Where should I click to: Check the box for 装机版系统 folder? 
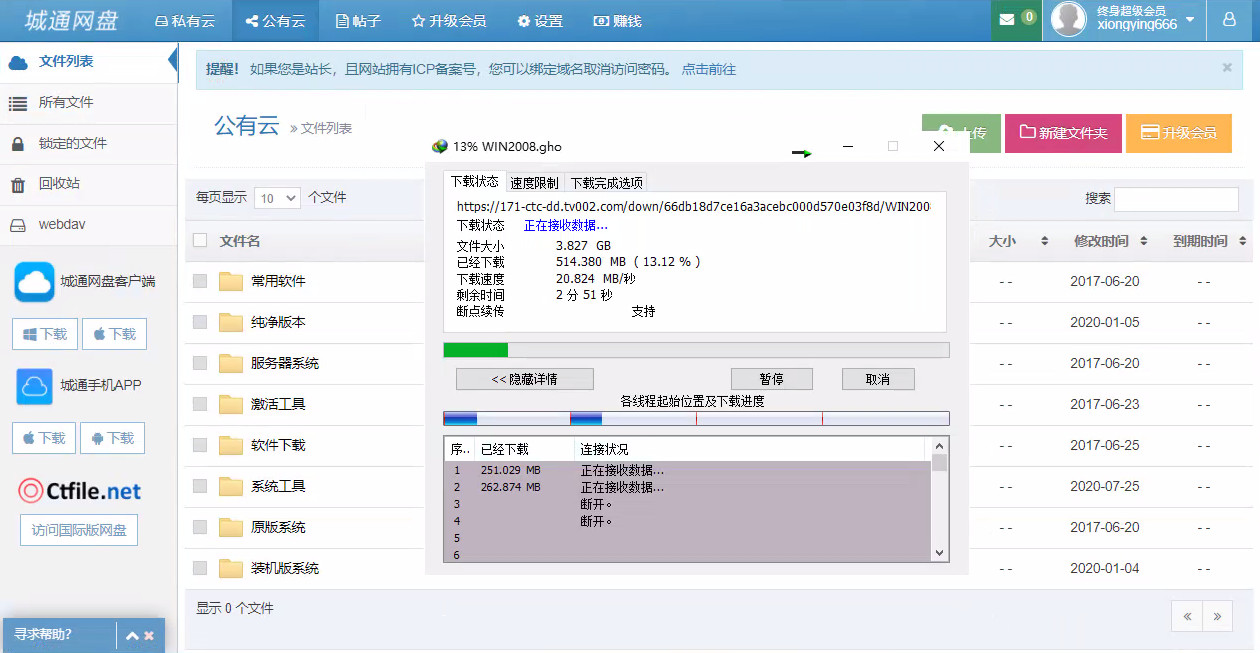pyautogui.click(x=200, y=568)
